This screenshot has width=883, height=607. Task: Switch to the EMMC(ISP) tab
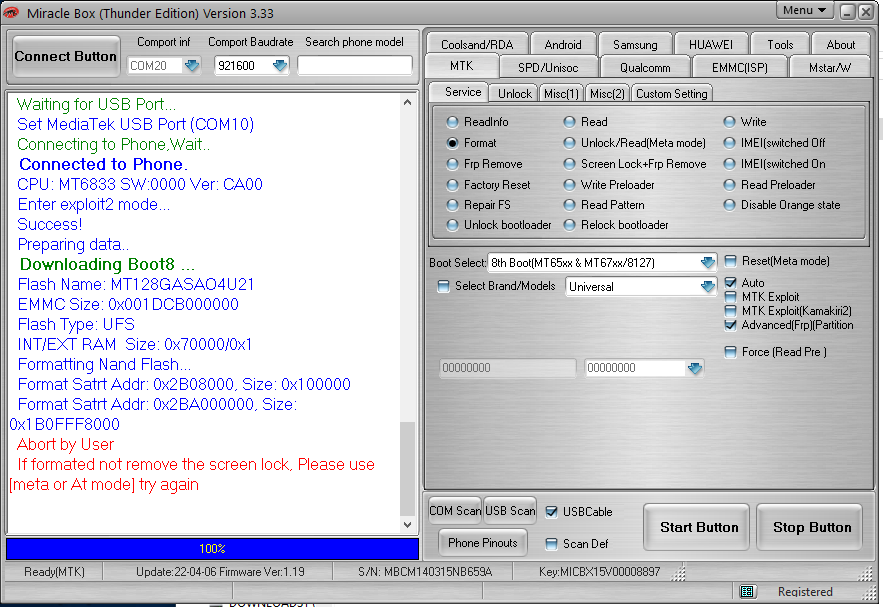(x=740, y=68)
